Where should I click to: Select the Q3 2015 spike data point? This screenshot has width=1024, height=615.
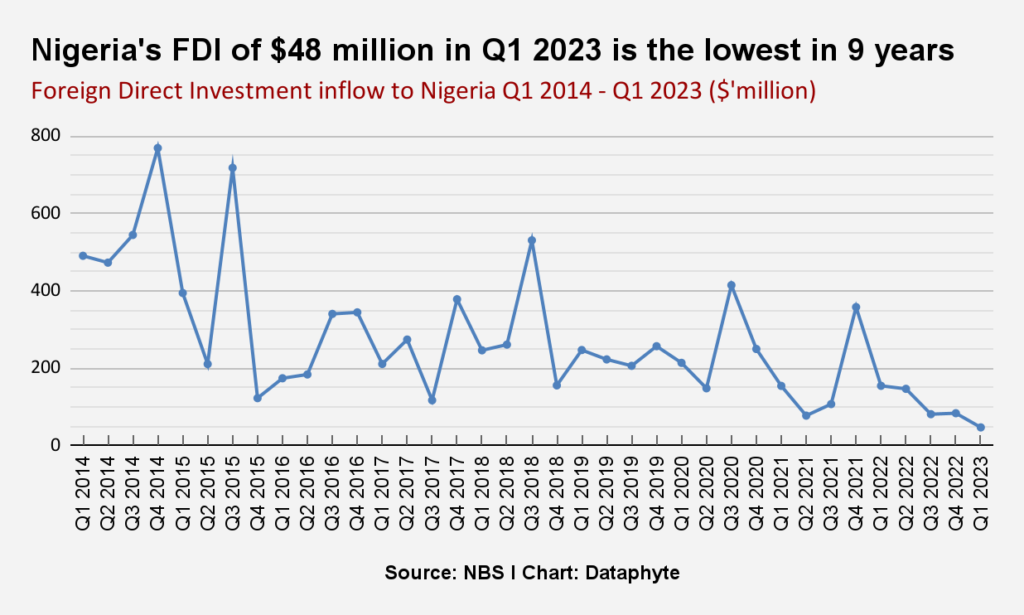pyautogui.click(x=232, y=168)
